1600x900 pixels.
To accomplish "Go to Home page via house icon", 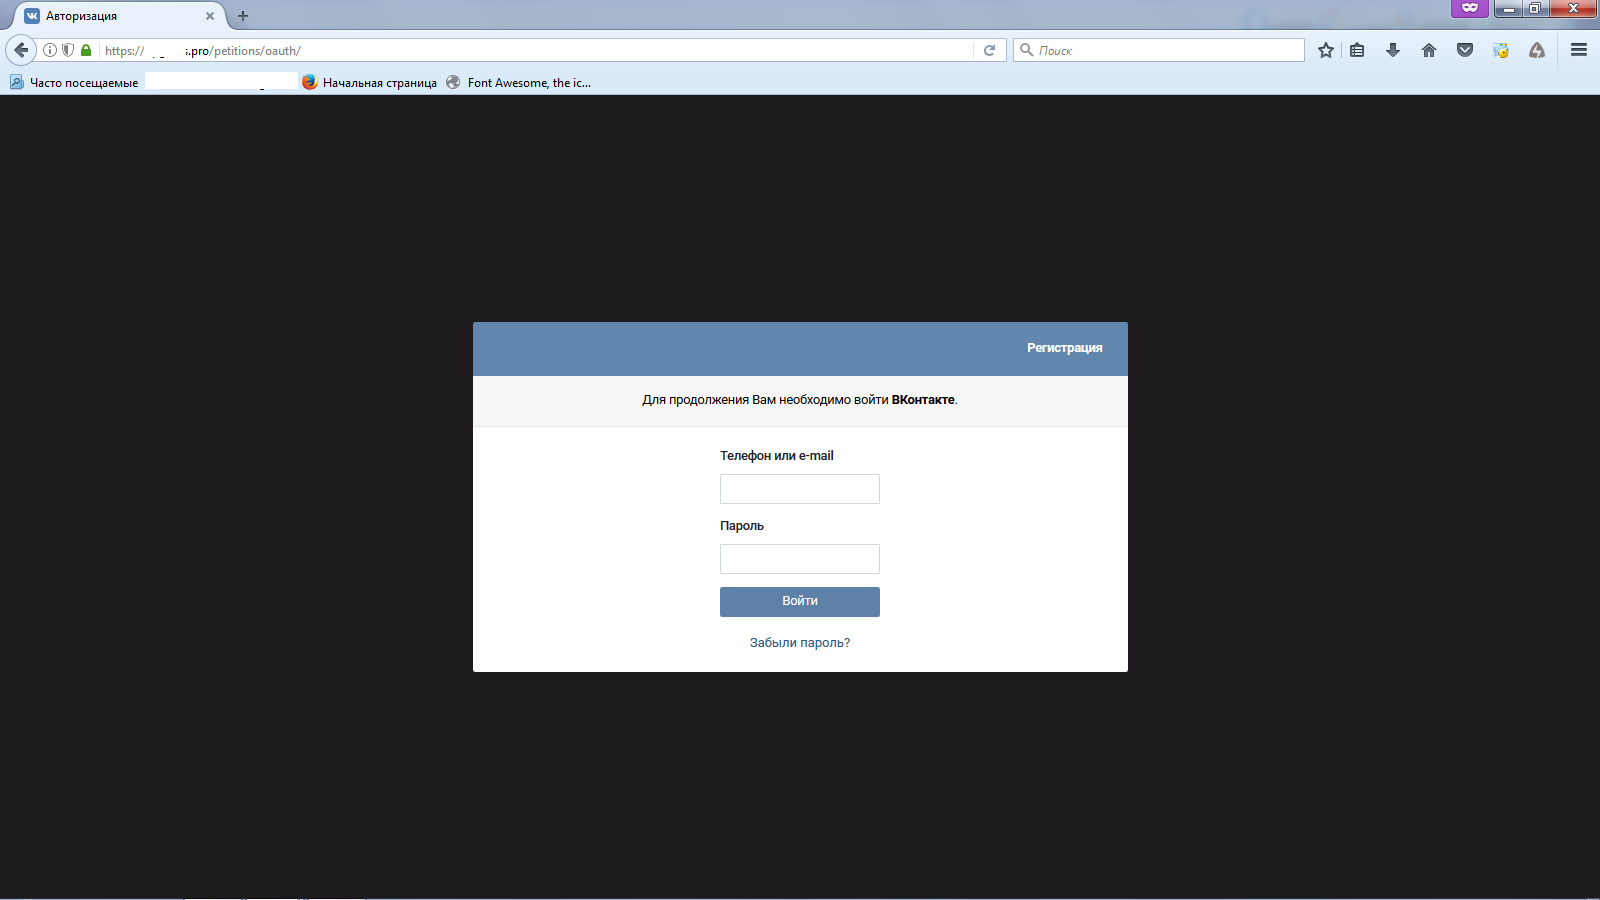I will click(1429, 50).
